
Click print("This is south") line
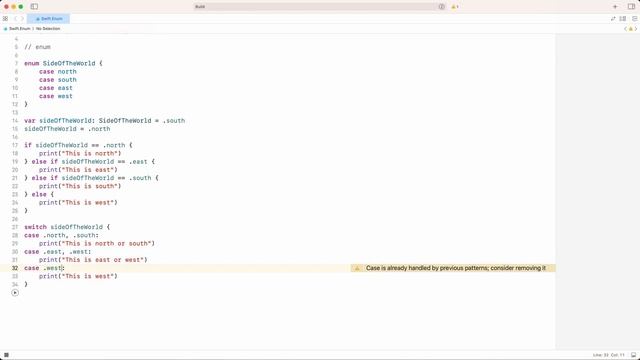[x=80, y=186]
